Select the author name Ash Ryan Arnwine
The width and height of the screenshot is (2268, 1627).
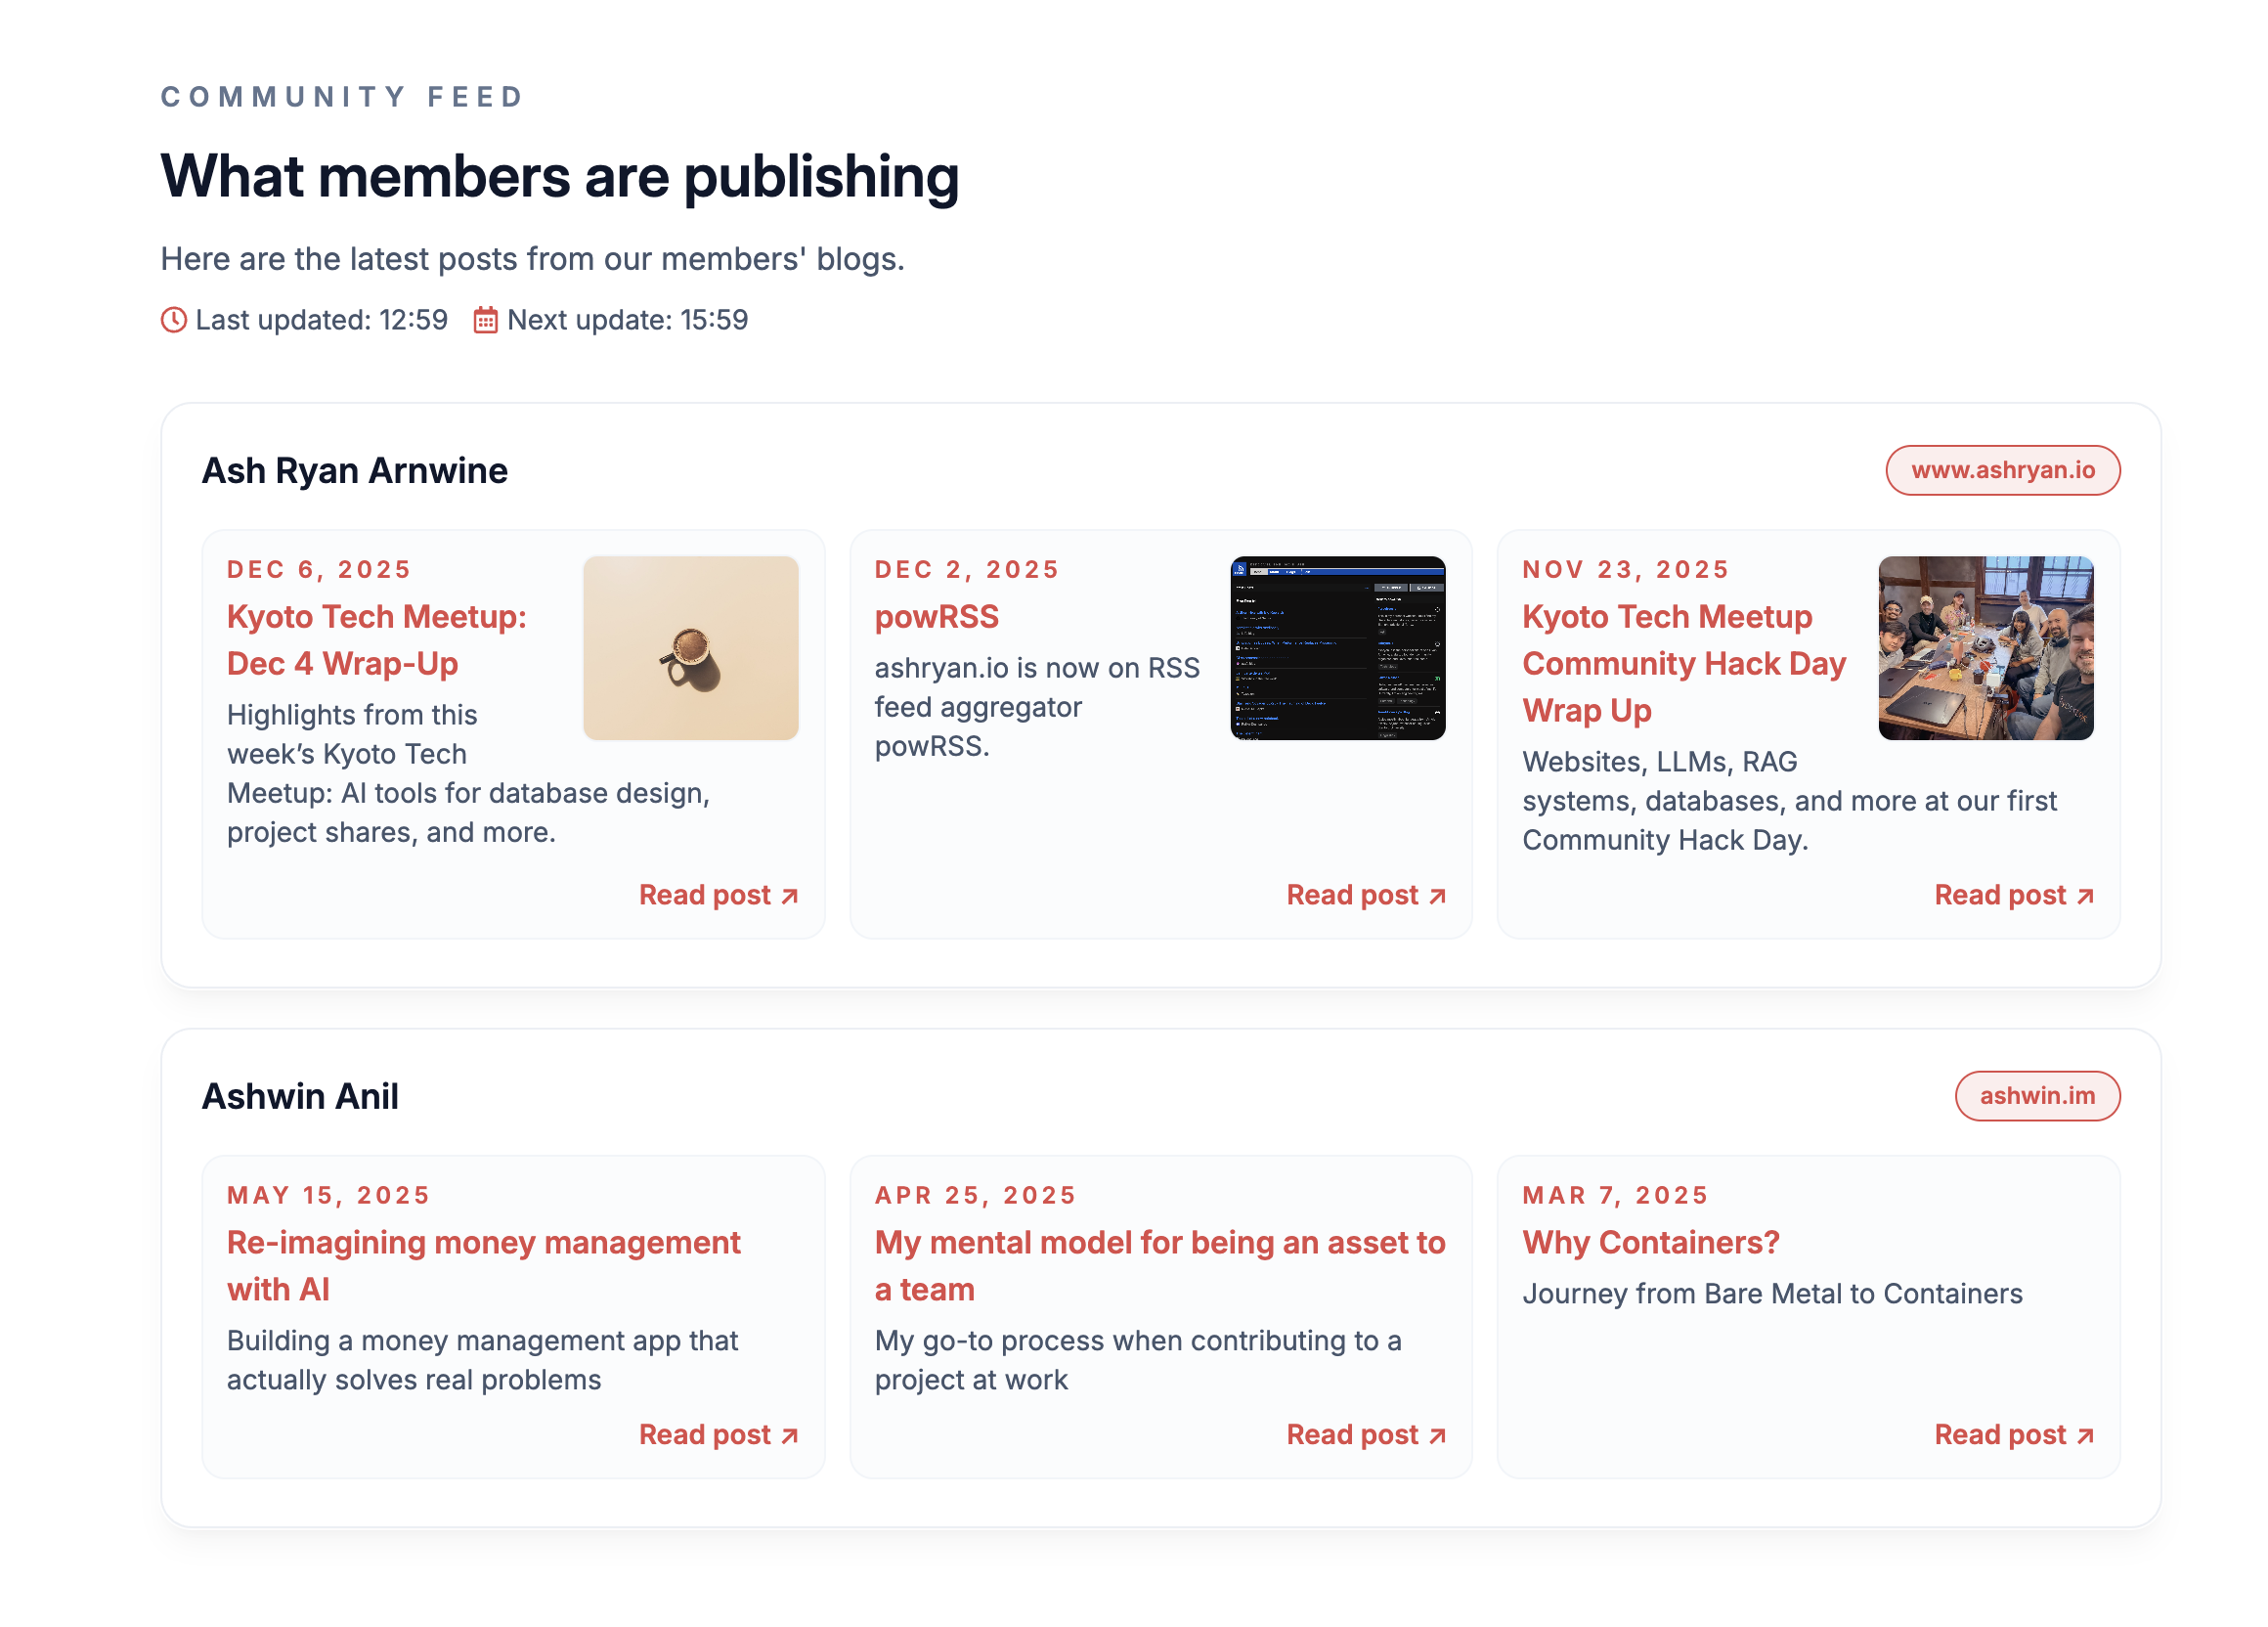pyautogui.click(x=354, y=470)
